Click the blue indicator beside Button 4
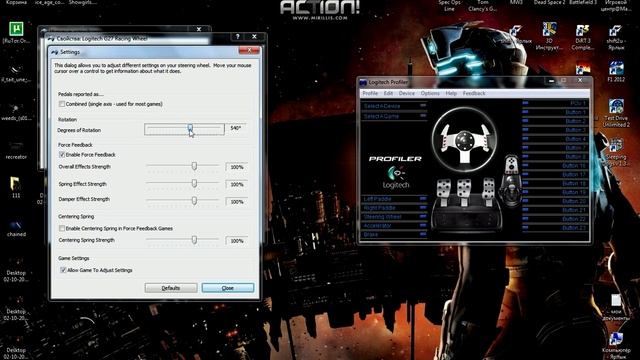 point(525,138)
